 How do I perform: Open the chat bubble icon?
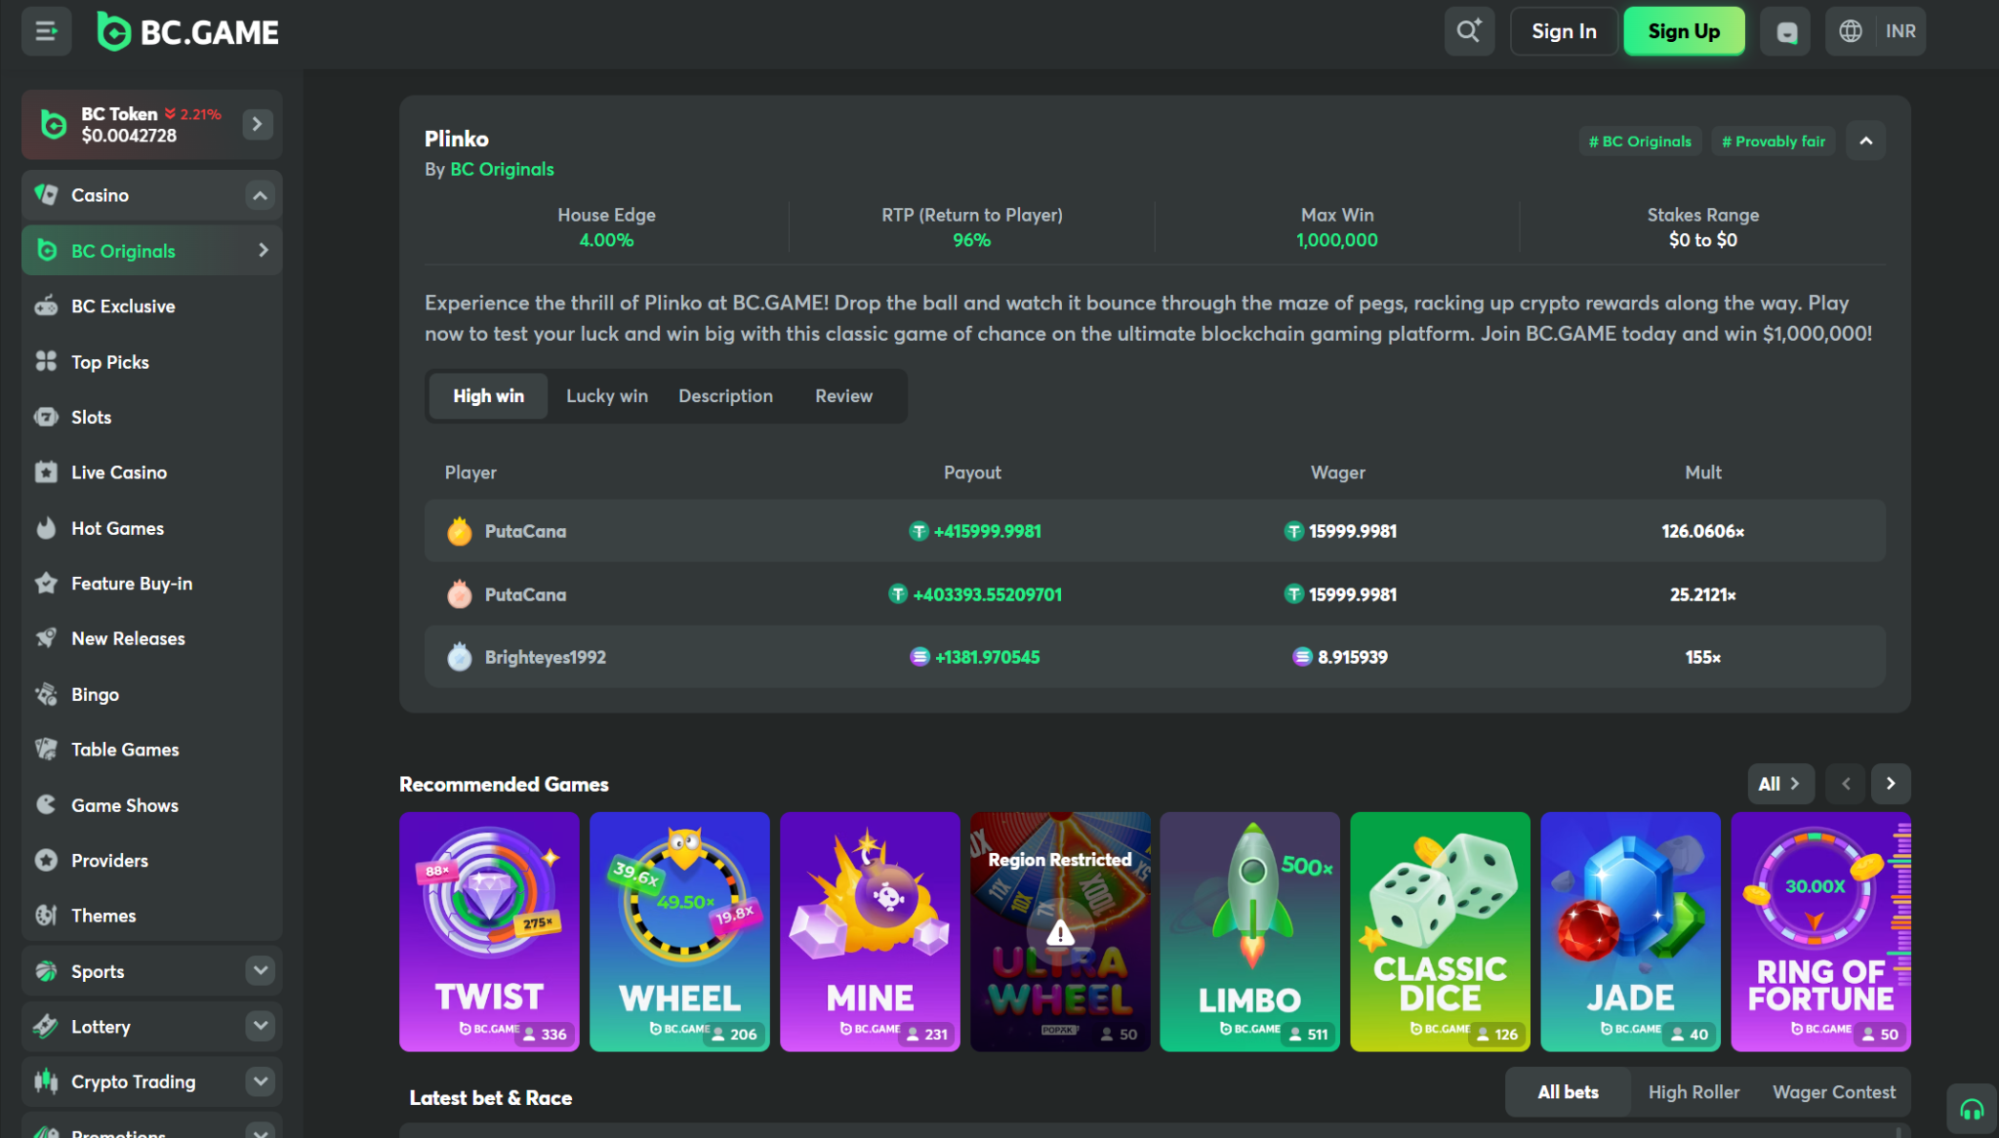1786,31
